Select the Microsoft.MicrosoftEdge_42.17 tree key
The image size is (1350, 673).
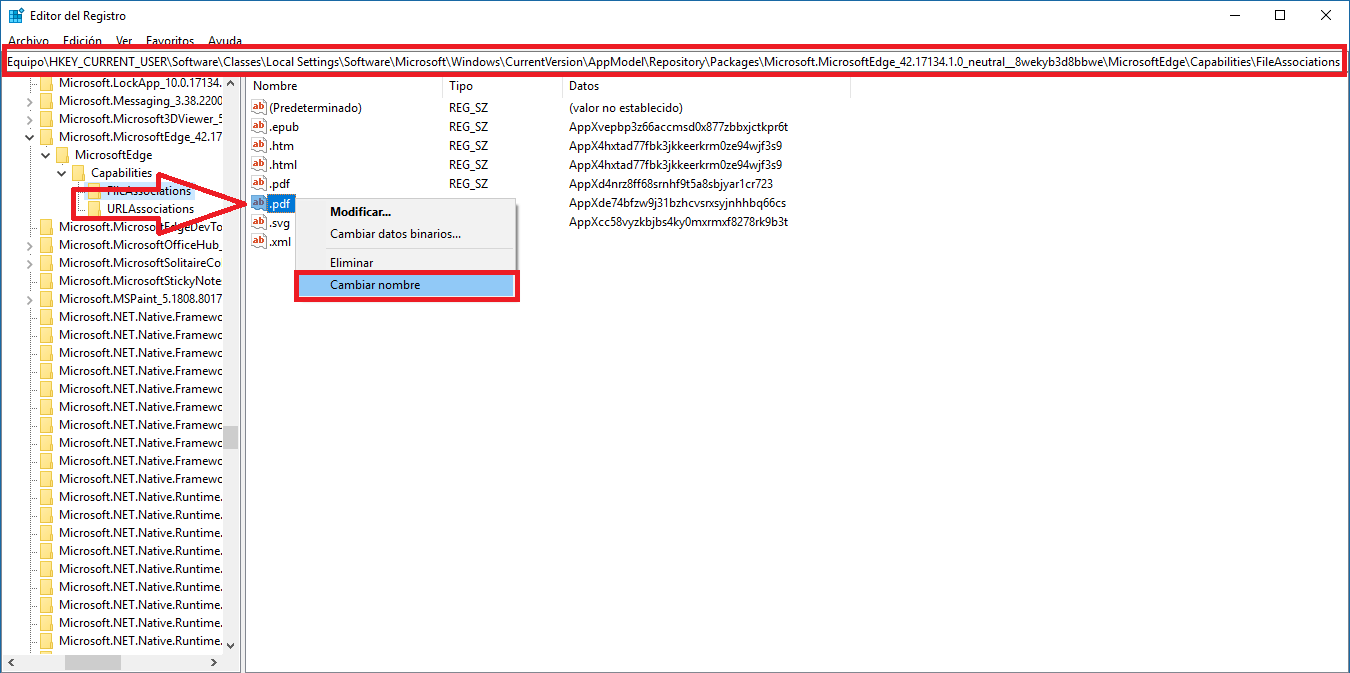tap(140, 137)
